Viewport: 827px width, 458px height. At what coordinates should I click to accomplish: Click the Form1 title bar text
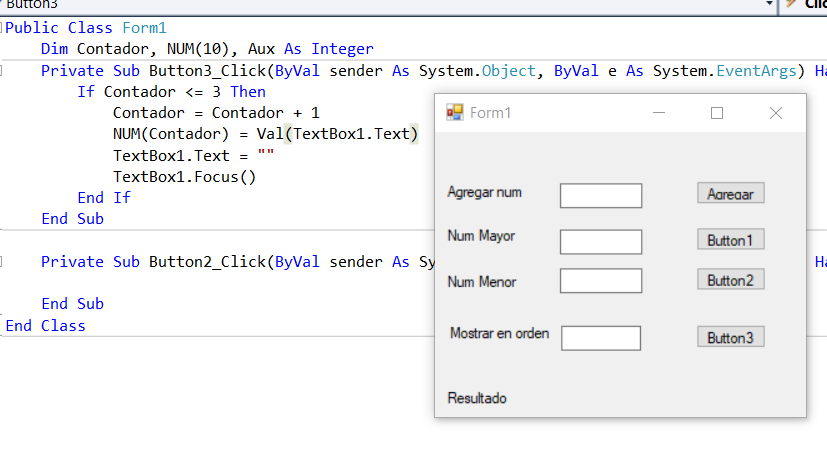point(491,113)
